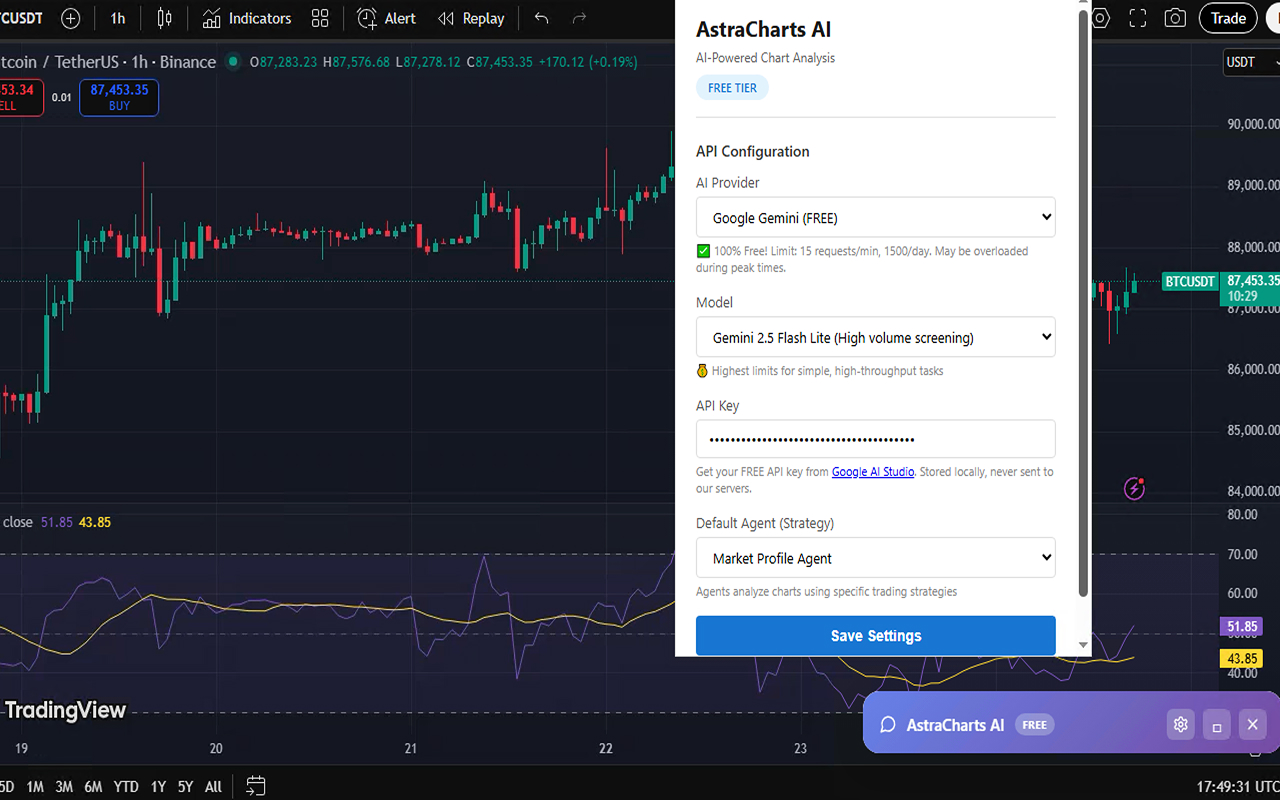Click the pink lightning flash icon

[x=1134, y=488]
